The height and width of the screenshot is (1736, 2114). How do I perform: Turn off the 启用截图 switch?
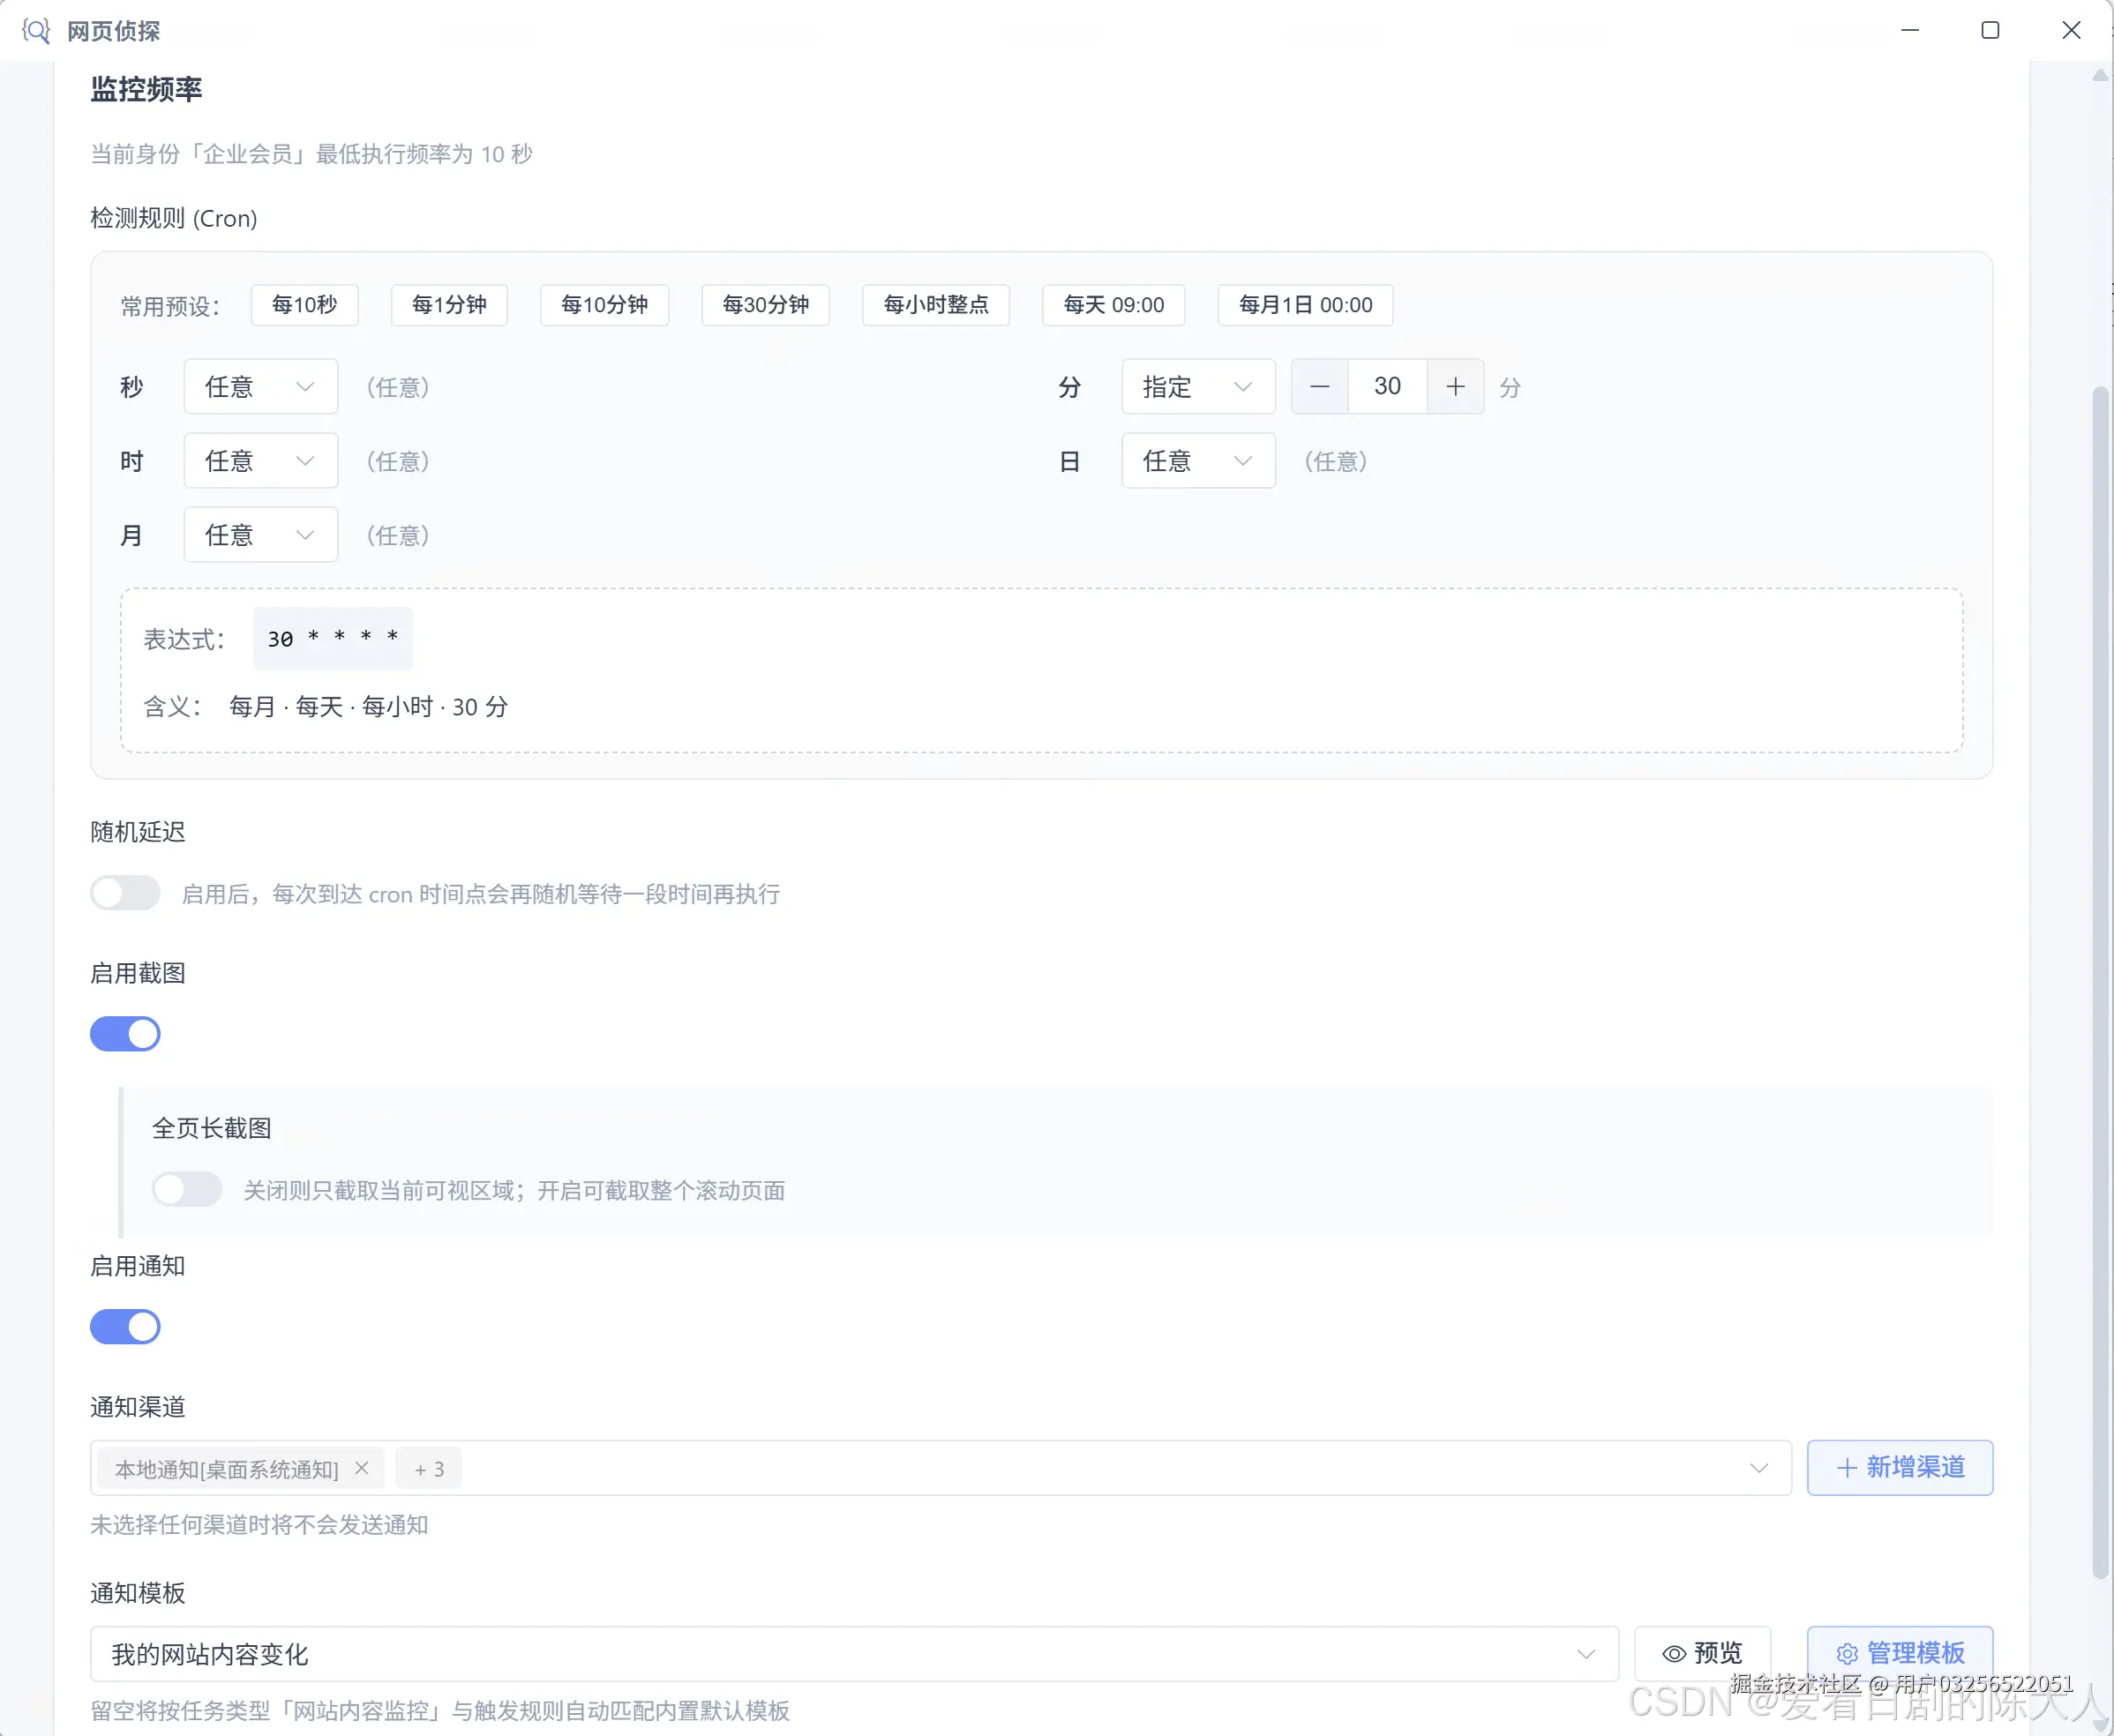pyautogui.click(x=125, y=1034)
